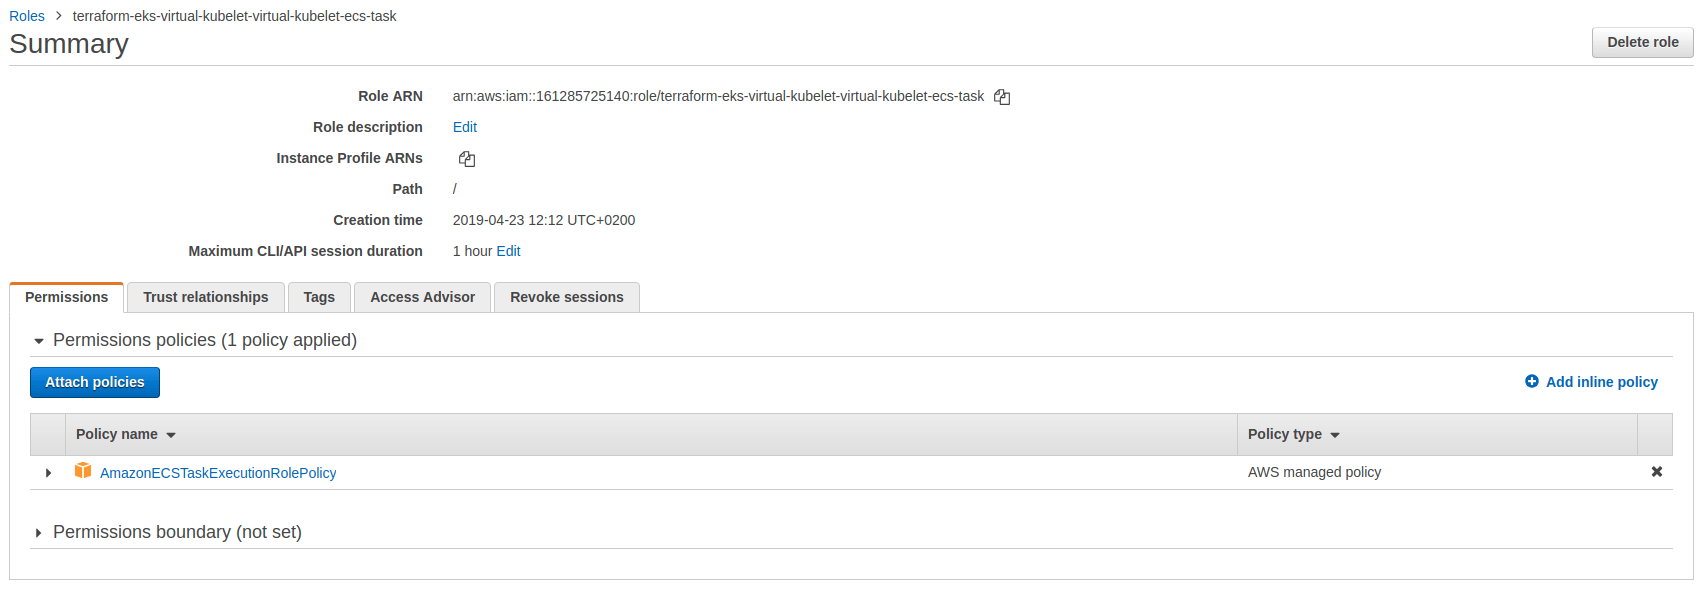Click the Delete role button
Image resolution: width=1707 pixels, height=604 pixels.
pos(1642,42)
